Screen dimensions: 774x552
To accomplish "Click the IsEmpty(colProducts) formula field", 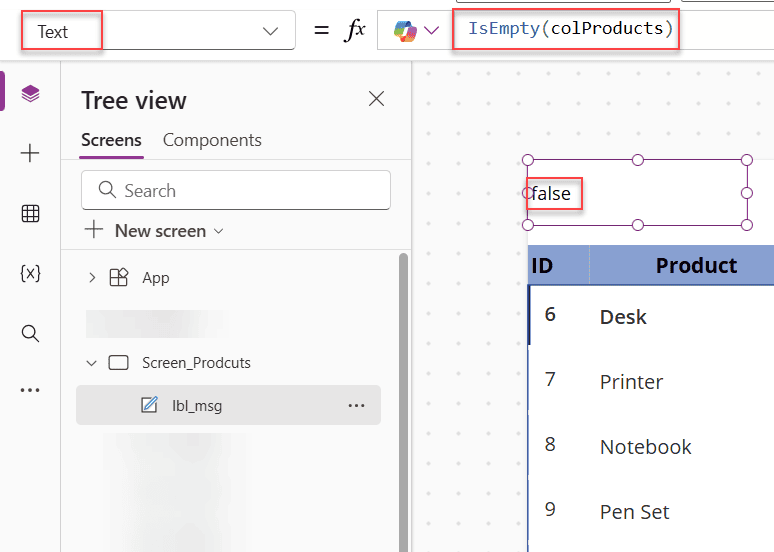I will (571, 29).
